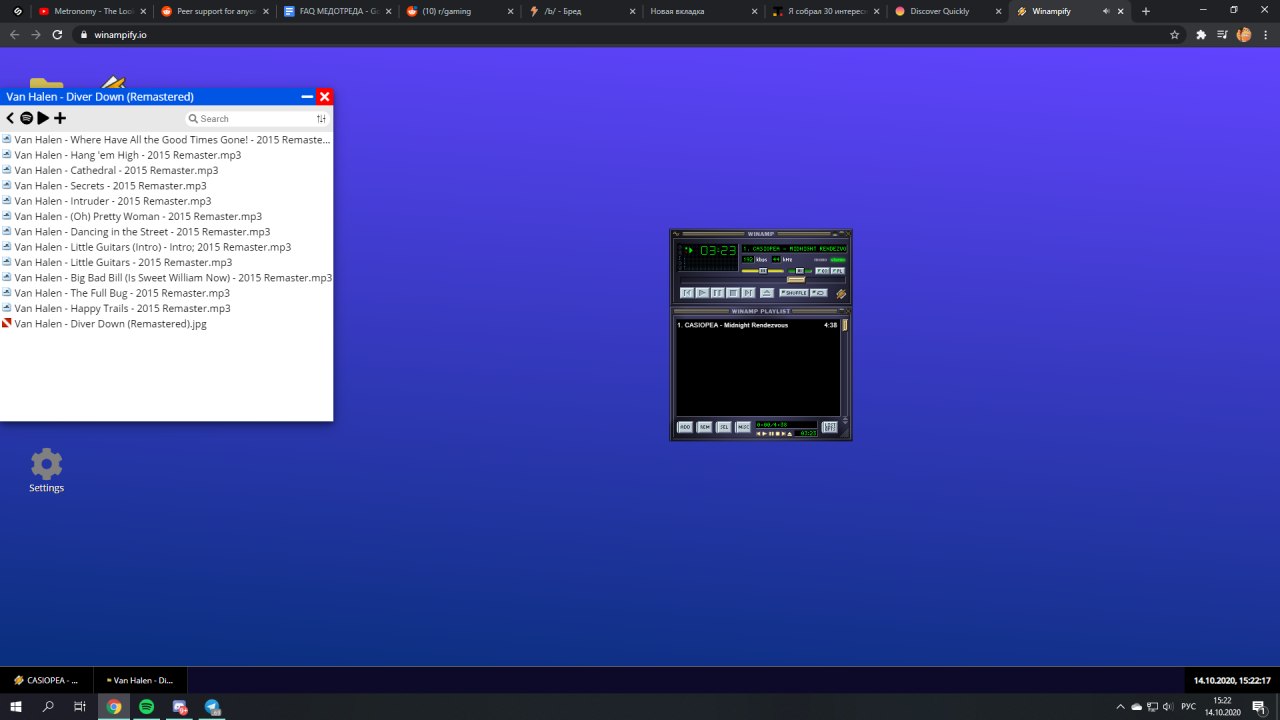Open the Windows Start menu
The width and height of the screenshot is (1280, 720).
16,706
